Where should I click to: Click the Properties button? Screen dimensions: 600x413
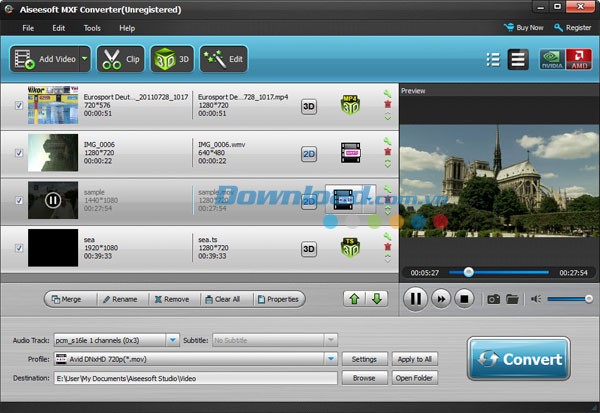[278, 299]
